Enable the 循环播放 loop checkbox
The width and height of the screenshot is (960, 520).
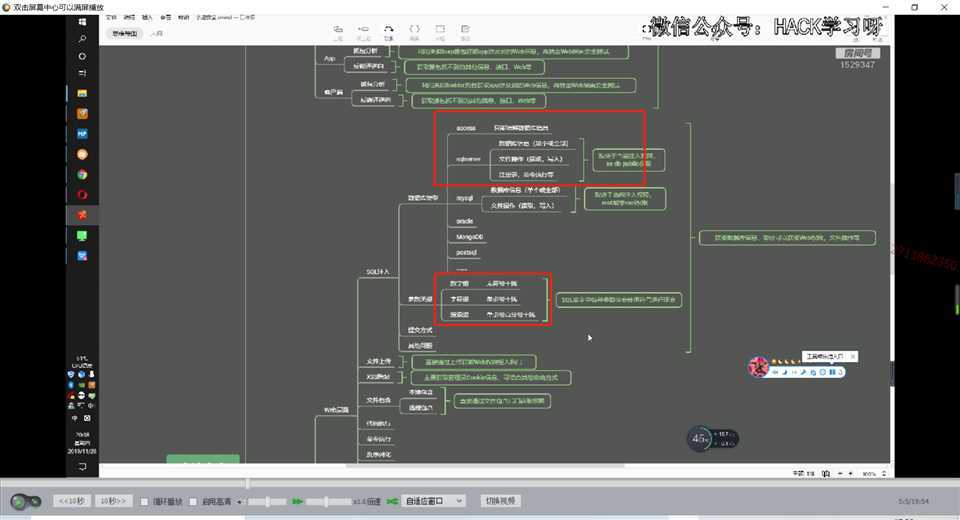pos(144,502)
